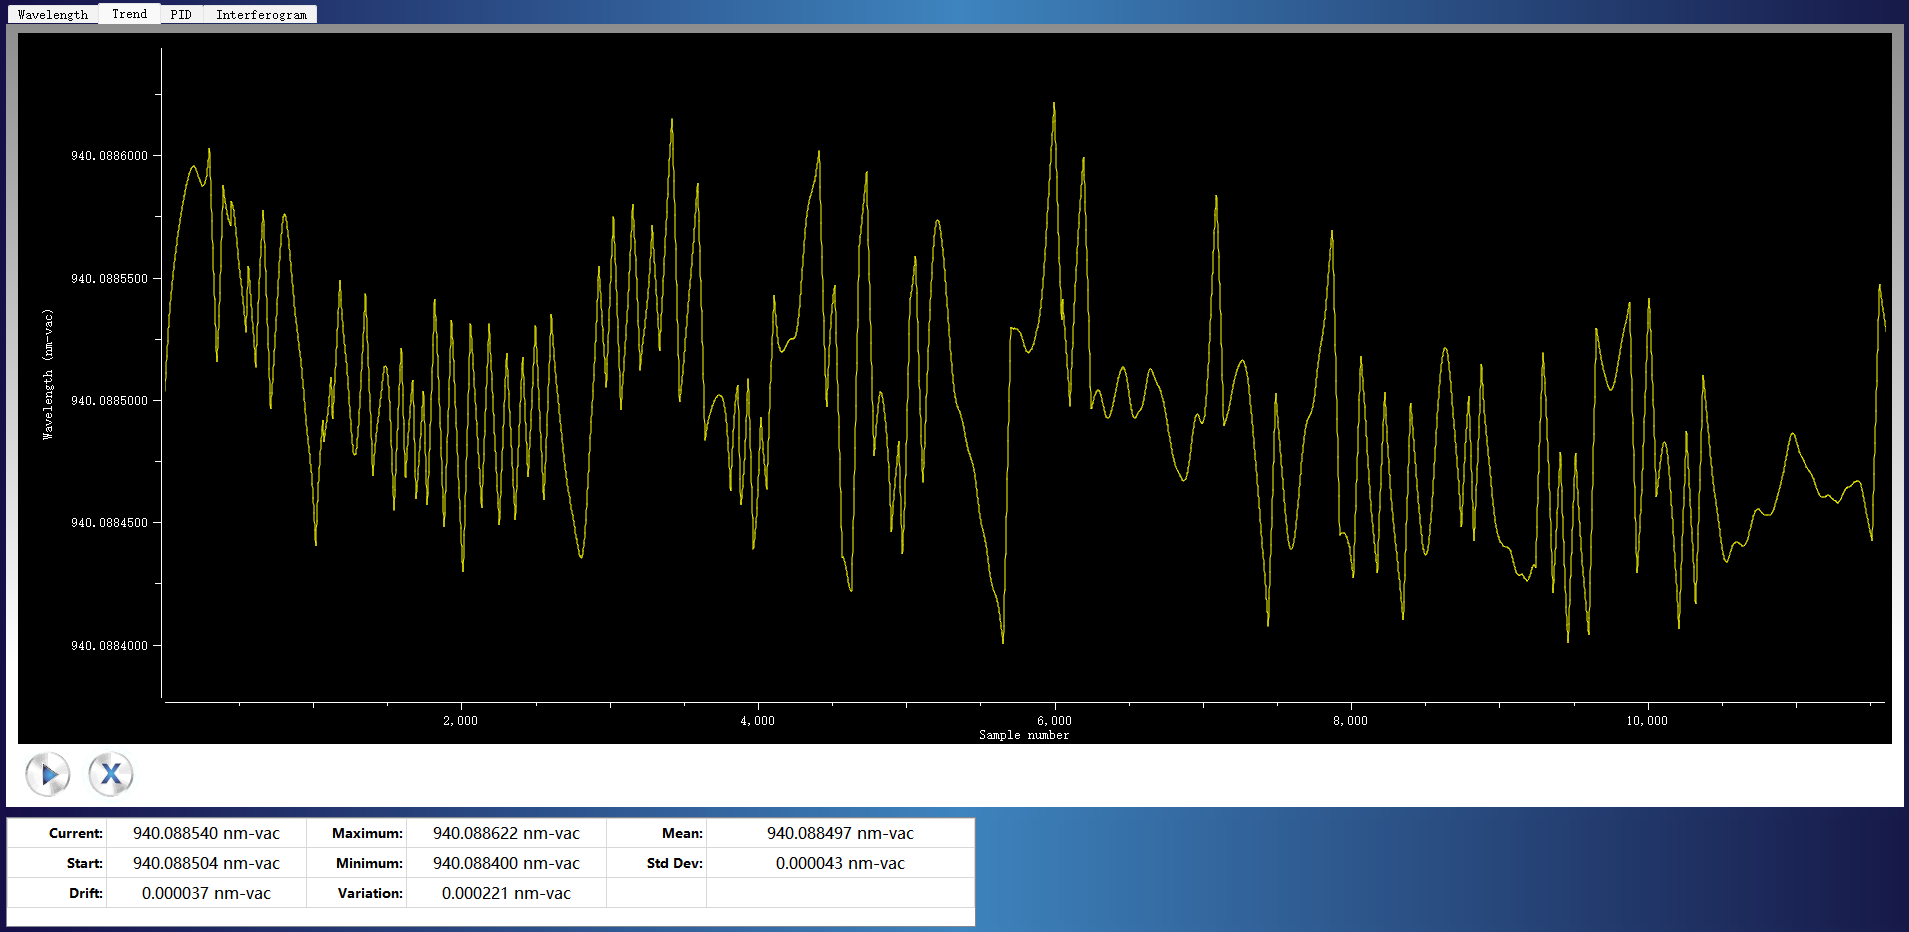Click the Drift value 0.000037 nm-vac
This screenshot has width=1909, height=932.
(206, 893)
